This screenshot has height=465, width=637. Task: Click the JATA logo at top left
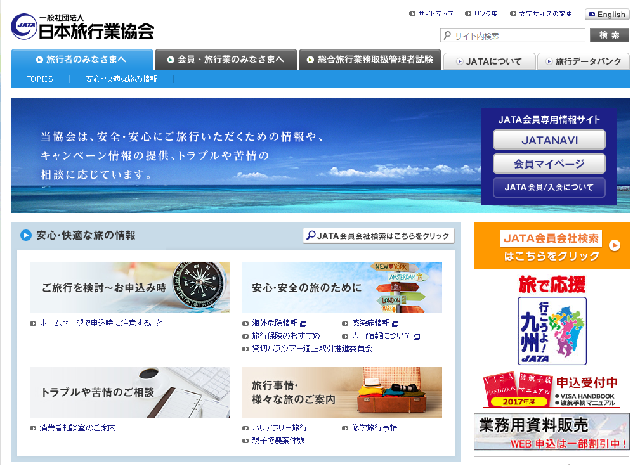pos(83,27)
